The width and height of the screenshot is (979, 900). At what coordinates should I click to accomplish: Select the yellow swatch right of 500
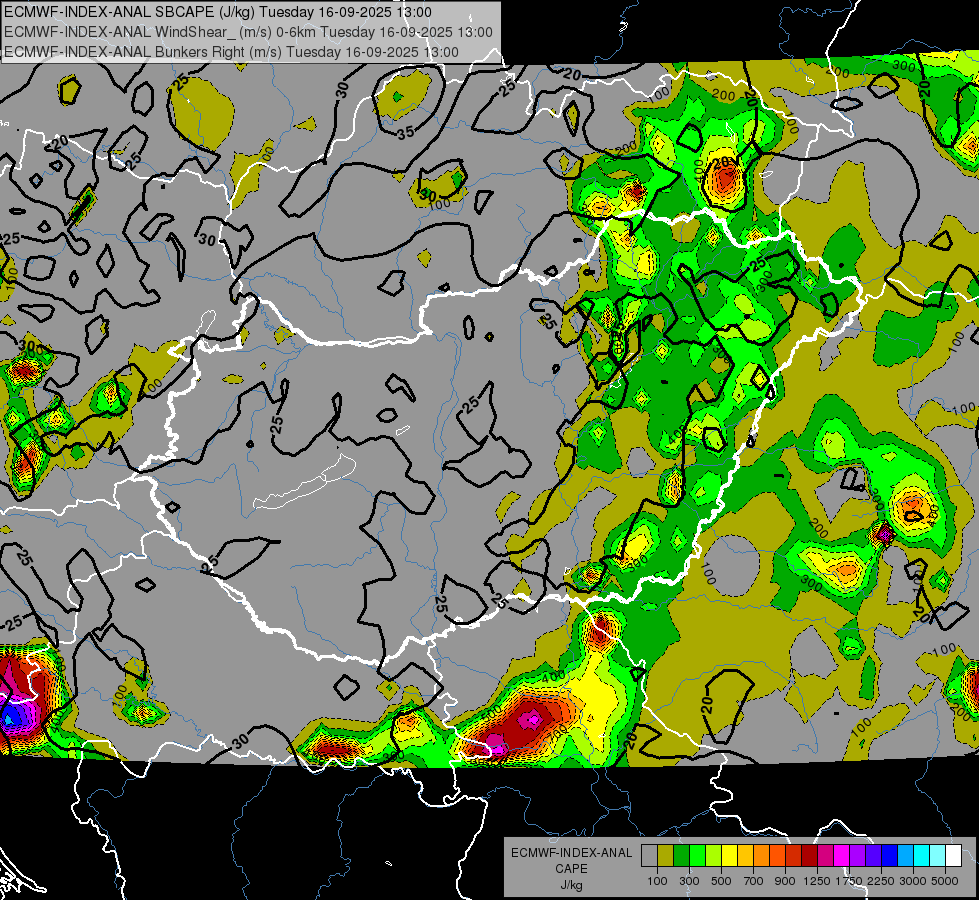729,856
